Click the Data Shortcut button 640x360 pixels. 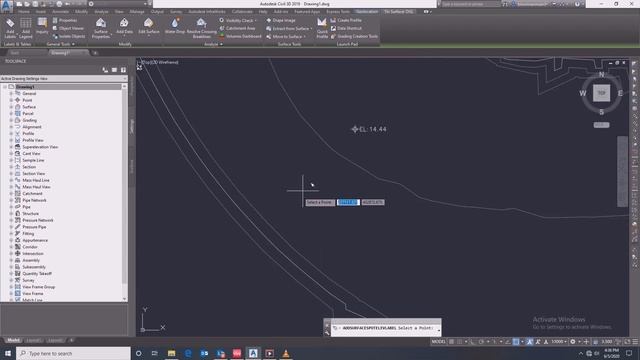[346, 28]
